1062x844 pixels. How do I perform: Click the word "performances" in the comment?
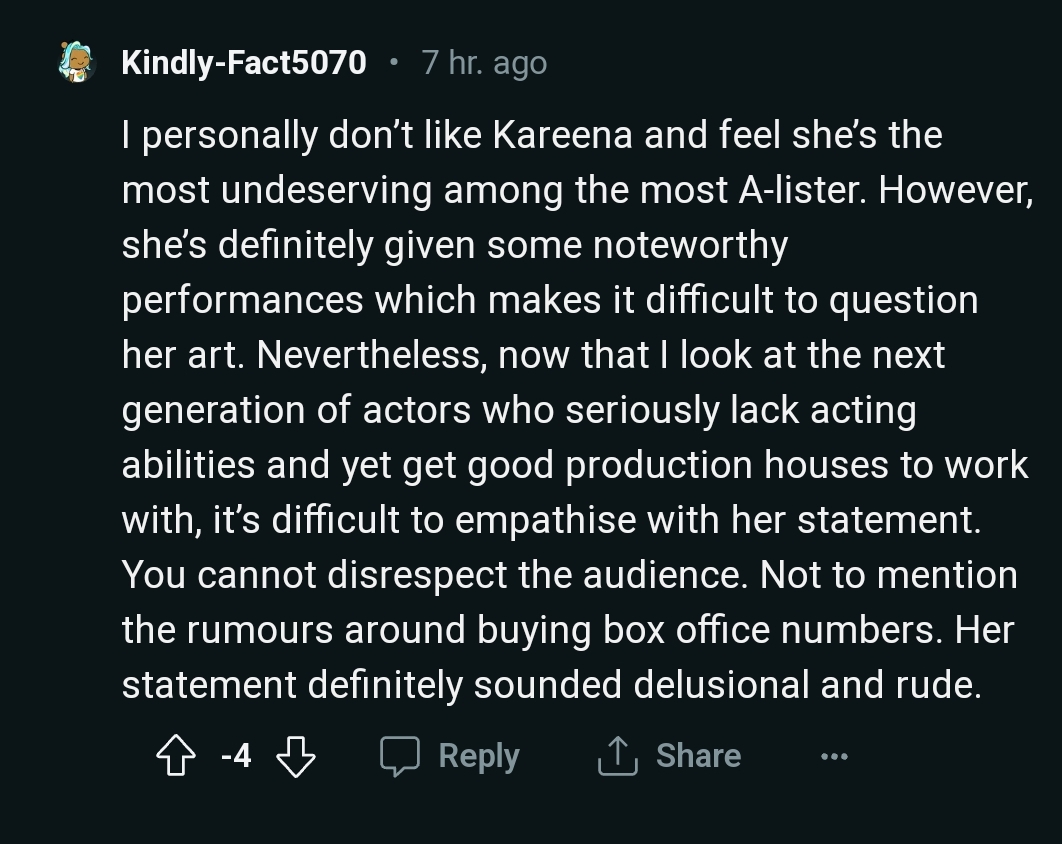242,300
